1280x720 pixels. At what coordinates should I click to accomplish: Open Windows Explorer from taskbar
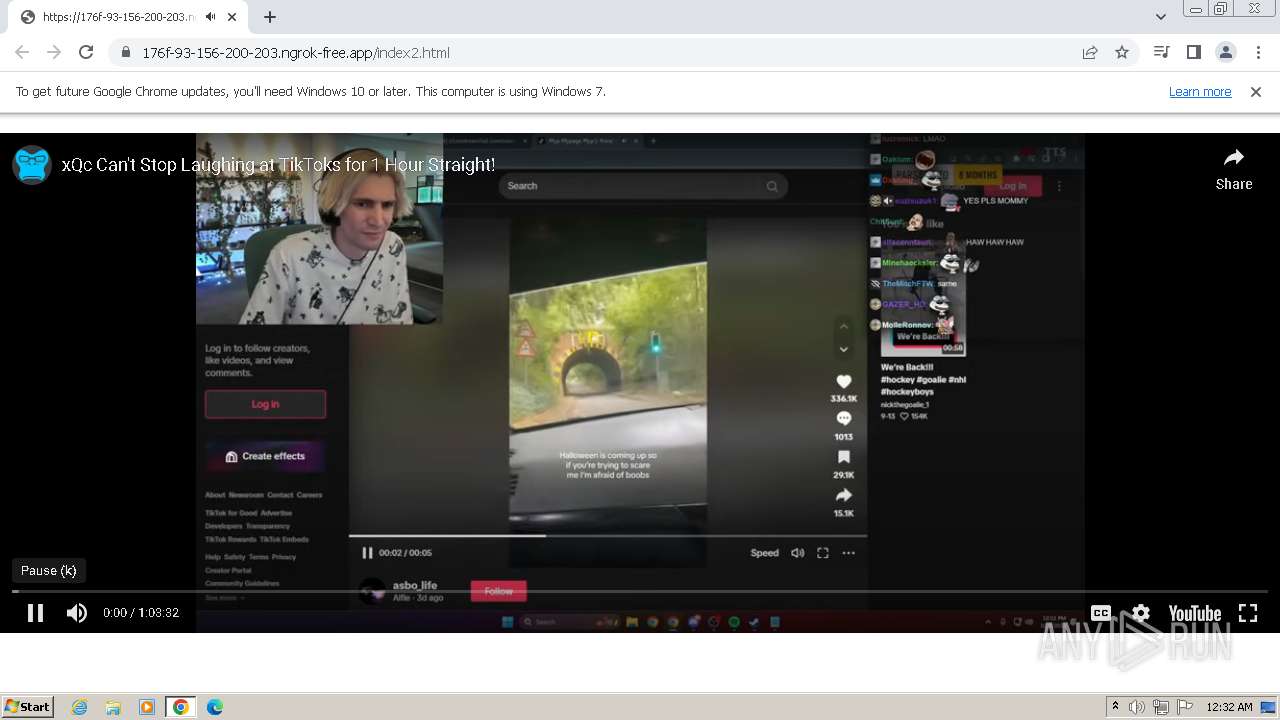(113, 707)
